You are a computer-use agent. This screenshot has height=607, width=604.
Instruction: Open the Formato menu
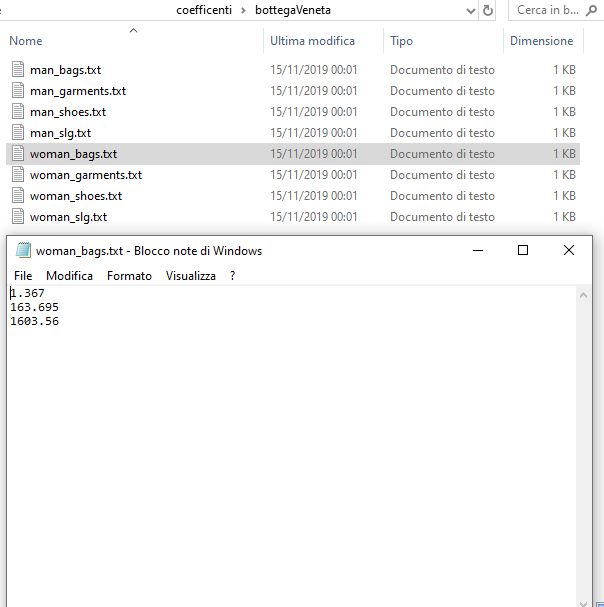(x=129, y=276)
